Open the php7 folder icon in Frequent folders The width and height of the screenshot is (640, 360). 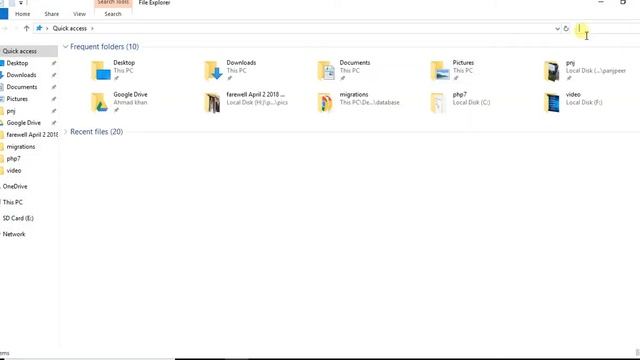pyautogui.click(x=438, y=102)
